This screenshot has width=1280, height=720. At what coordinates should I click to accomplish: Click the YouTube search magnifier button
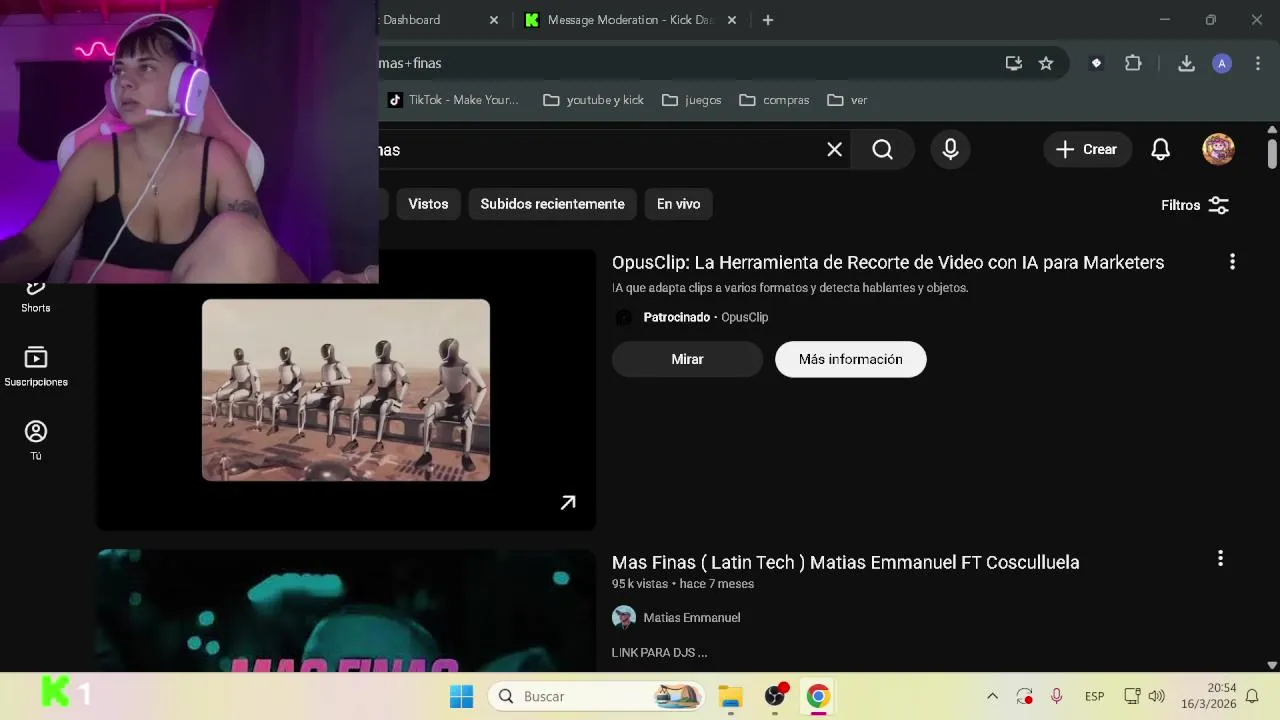(x=882, y=150)
